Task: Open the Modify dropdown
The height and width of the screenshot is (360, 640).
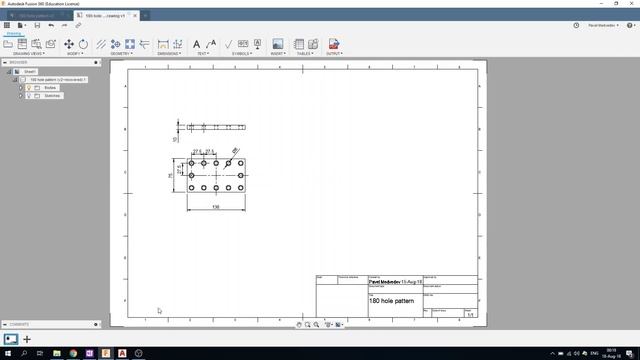Action: click(x=75, y=53)
